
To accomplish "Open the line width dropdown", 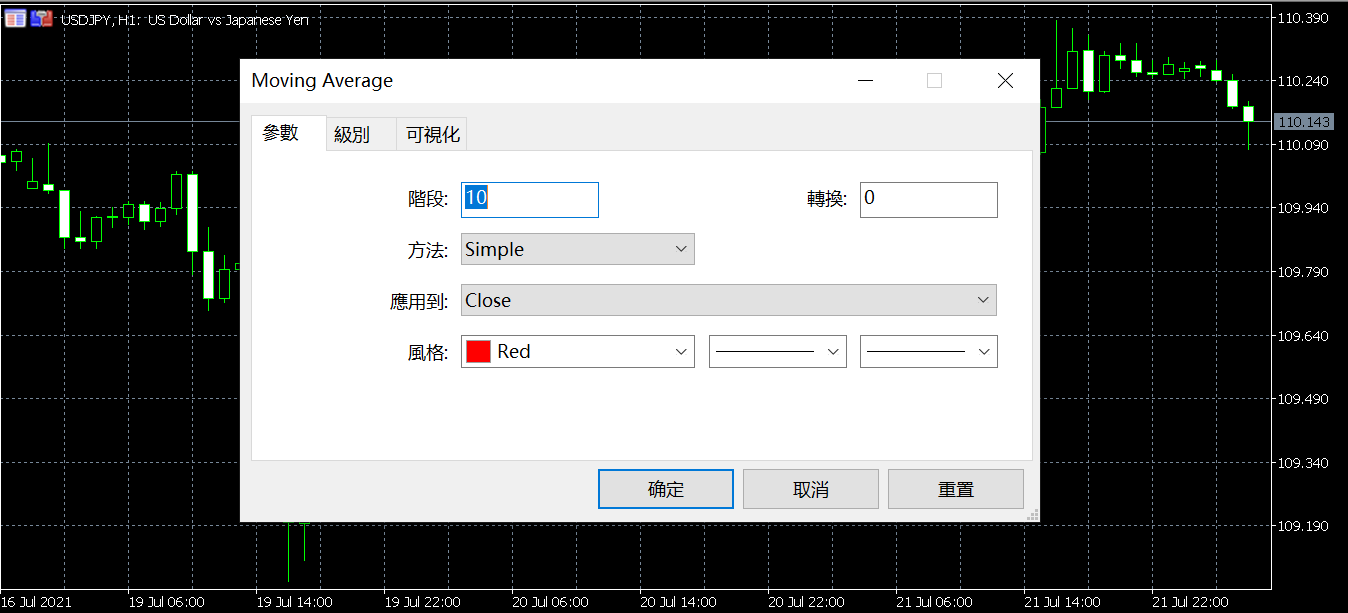I will 929,351.
